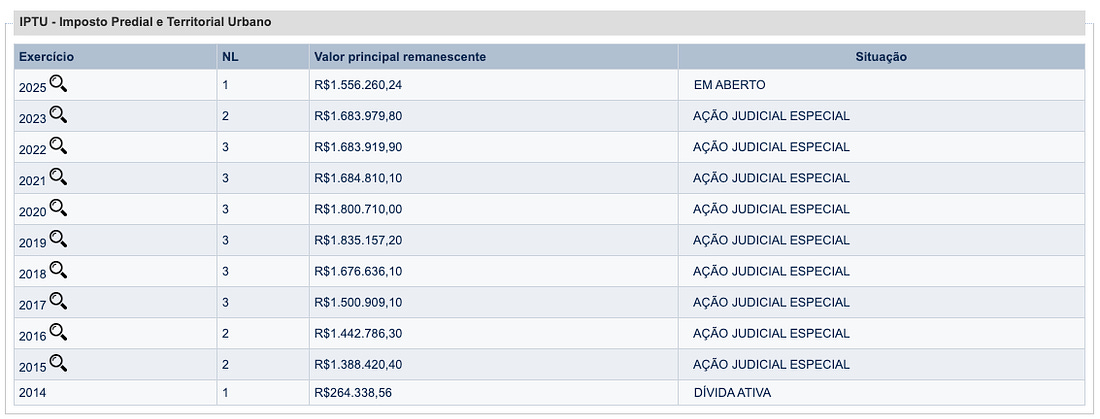1100x419 pixels.
Task: Open the 2019 magnifying glass icon
Action: [58, 239]
